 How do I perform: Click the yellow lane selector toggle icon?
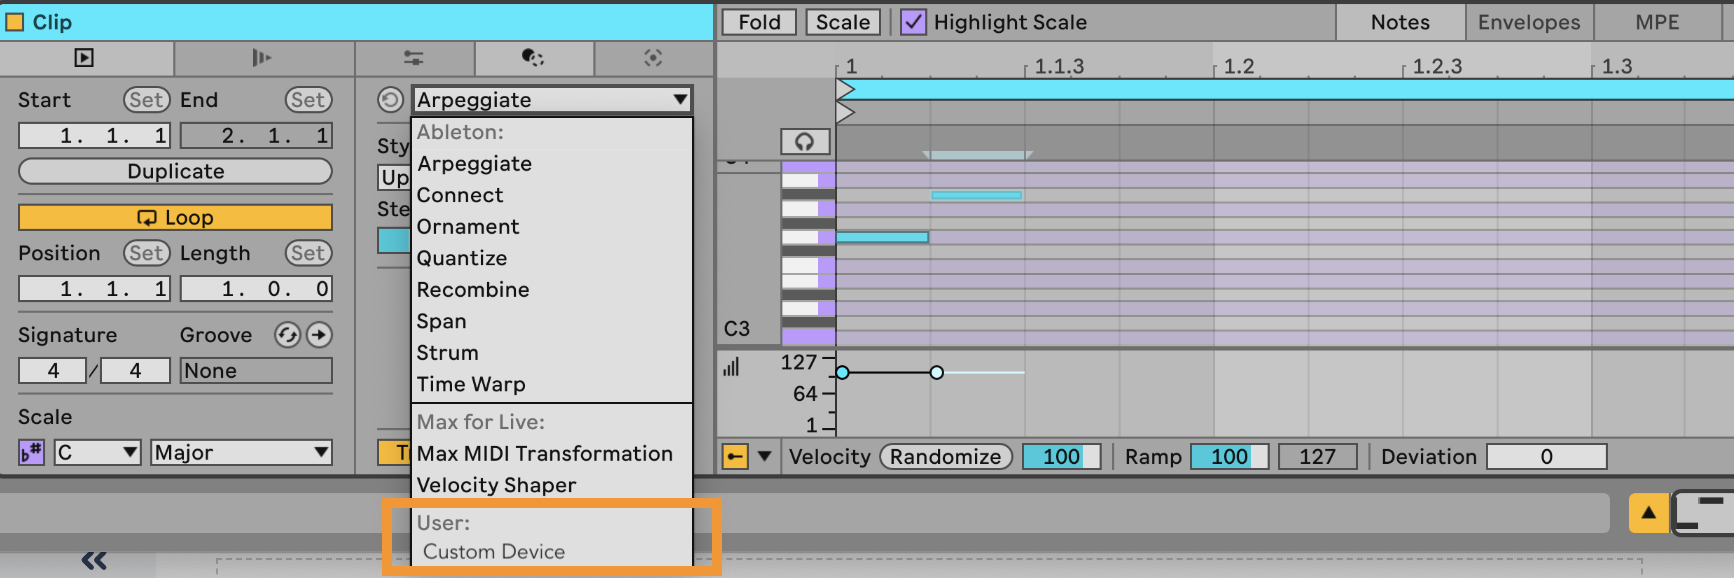point(735,457)
